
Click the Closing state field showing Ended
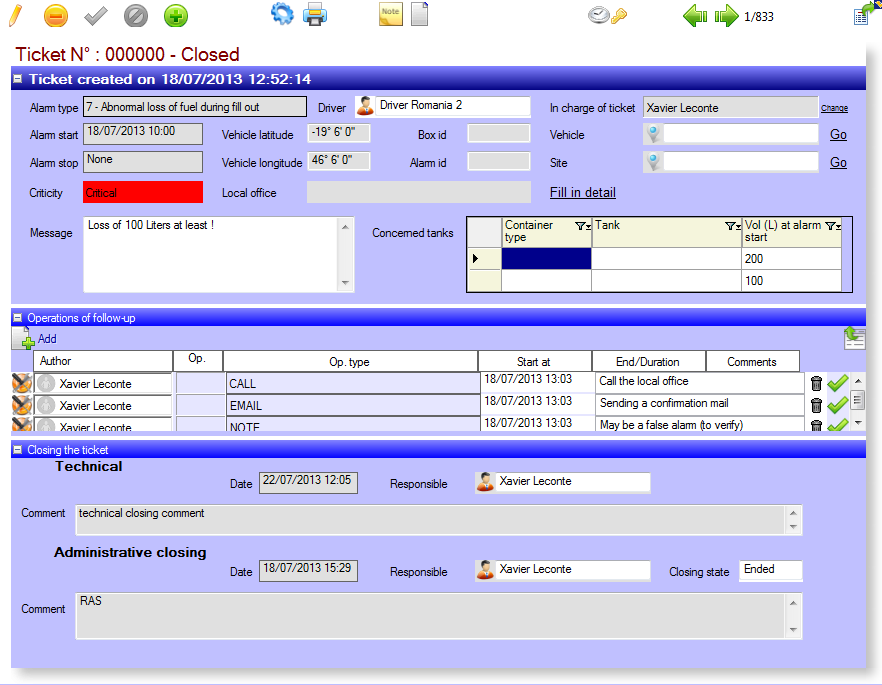[x=771, y=570]
